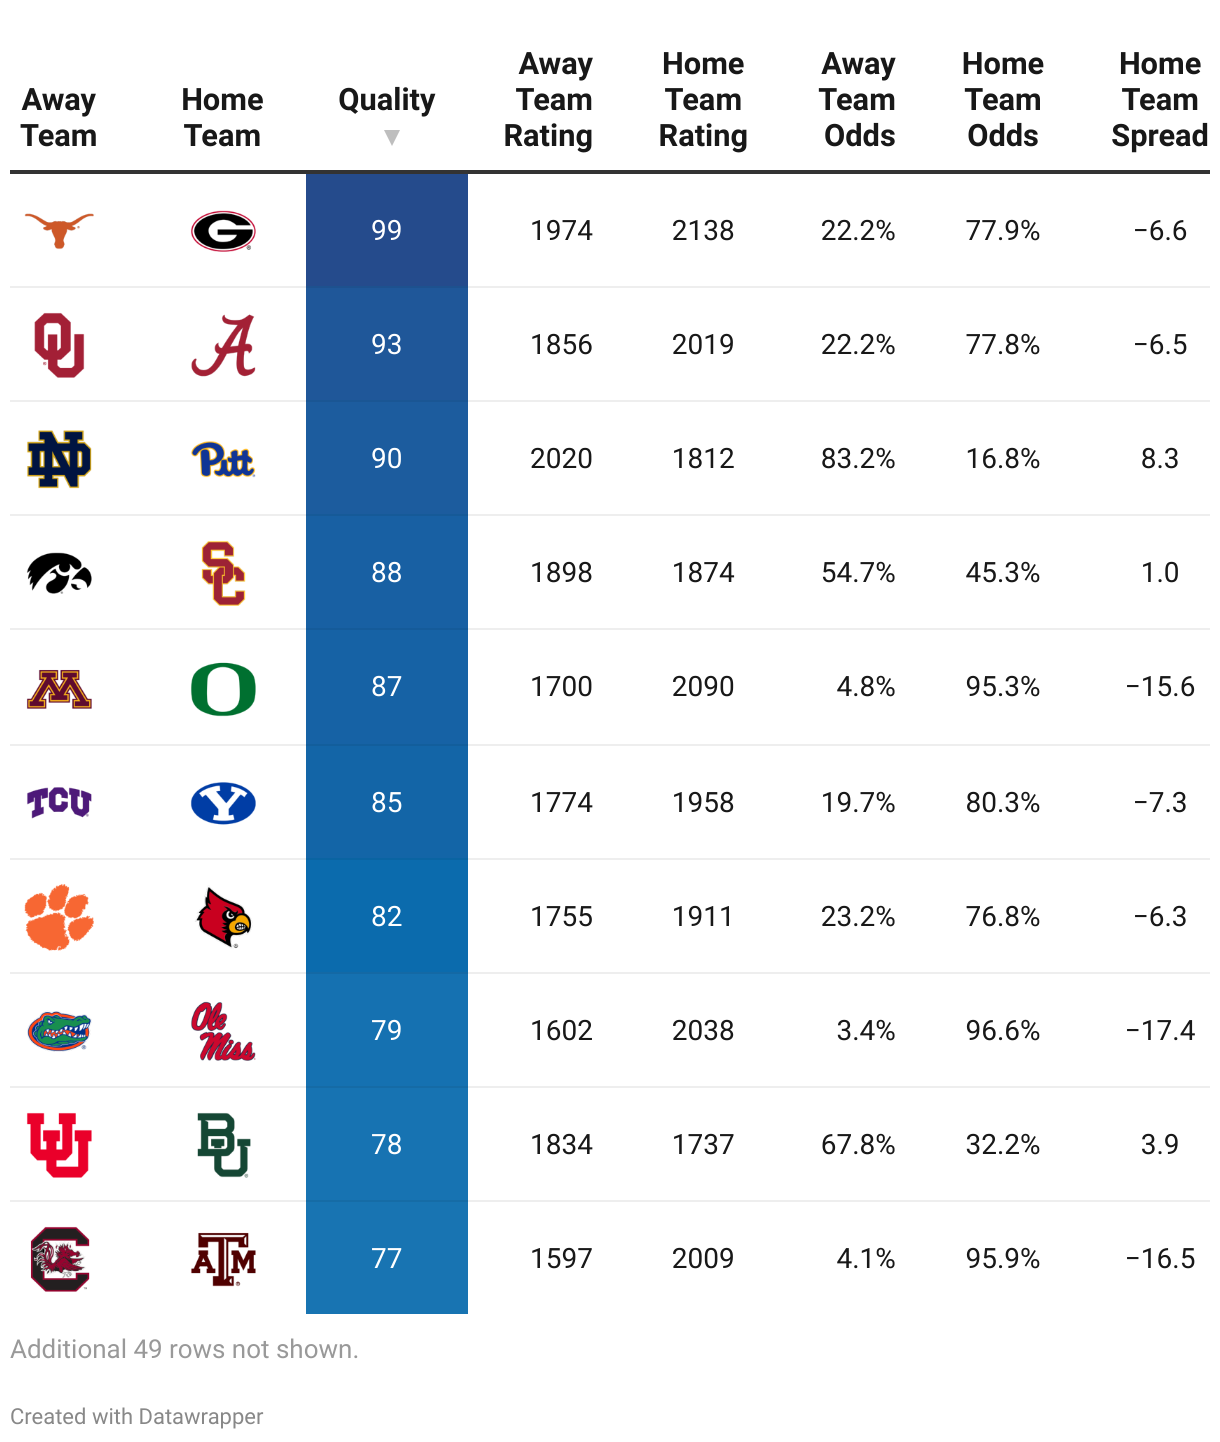
Task: Click the Texas A&M logo
Action: tap(223, 1259)
